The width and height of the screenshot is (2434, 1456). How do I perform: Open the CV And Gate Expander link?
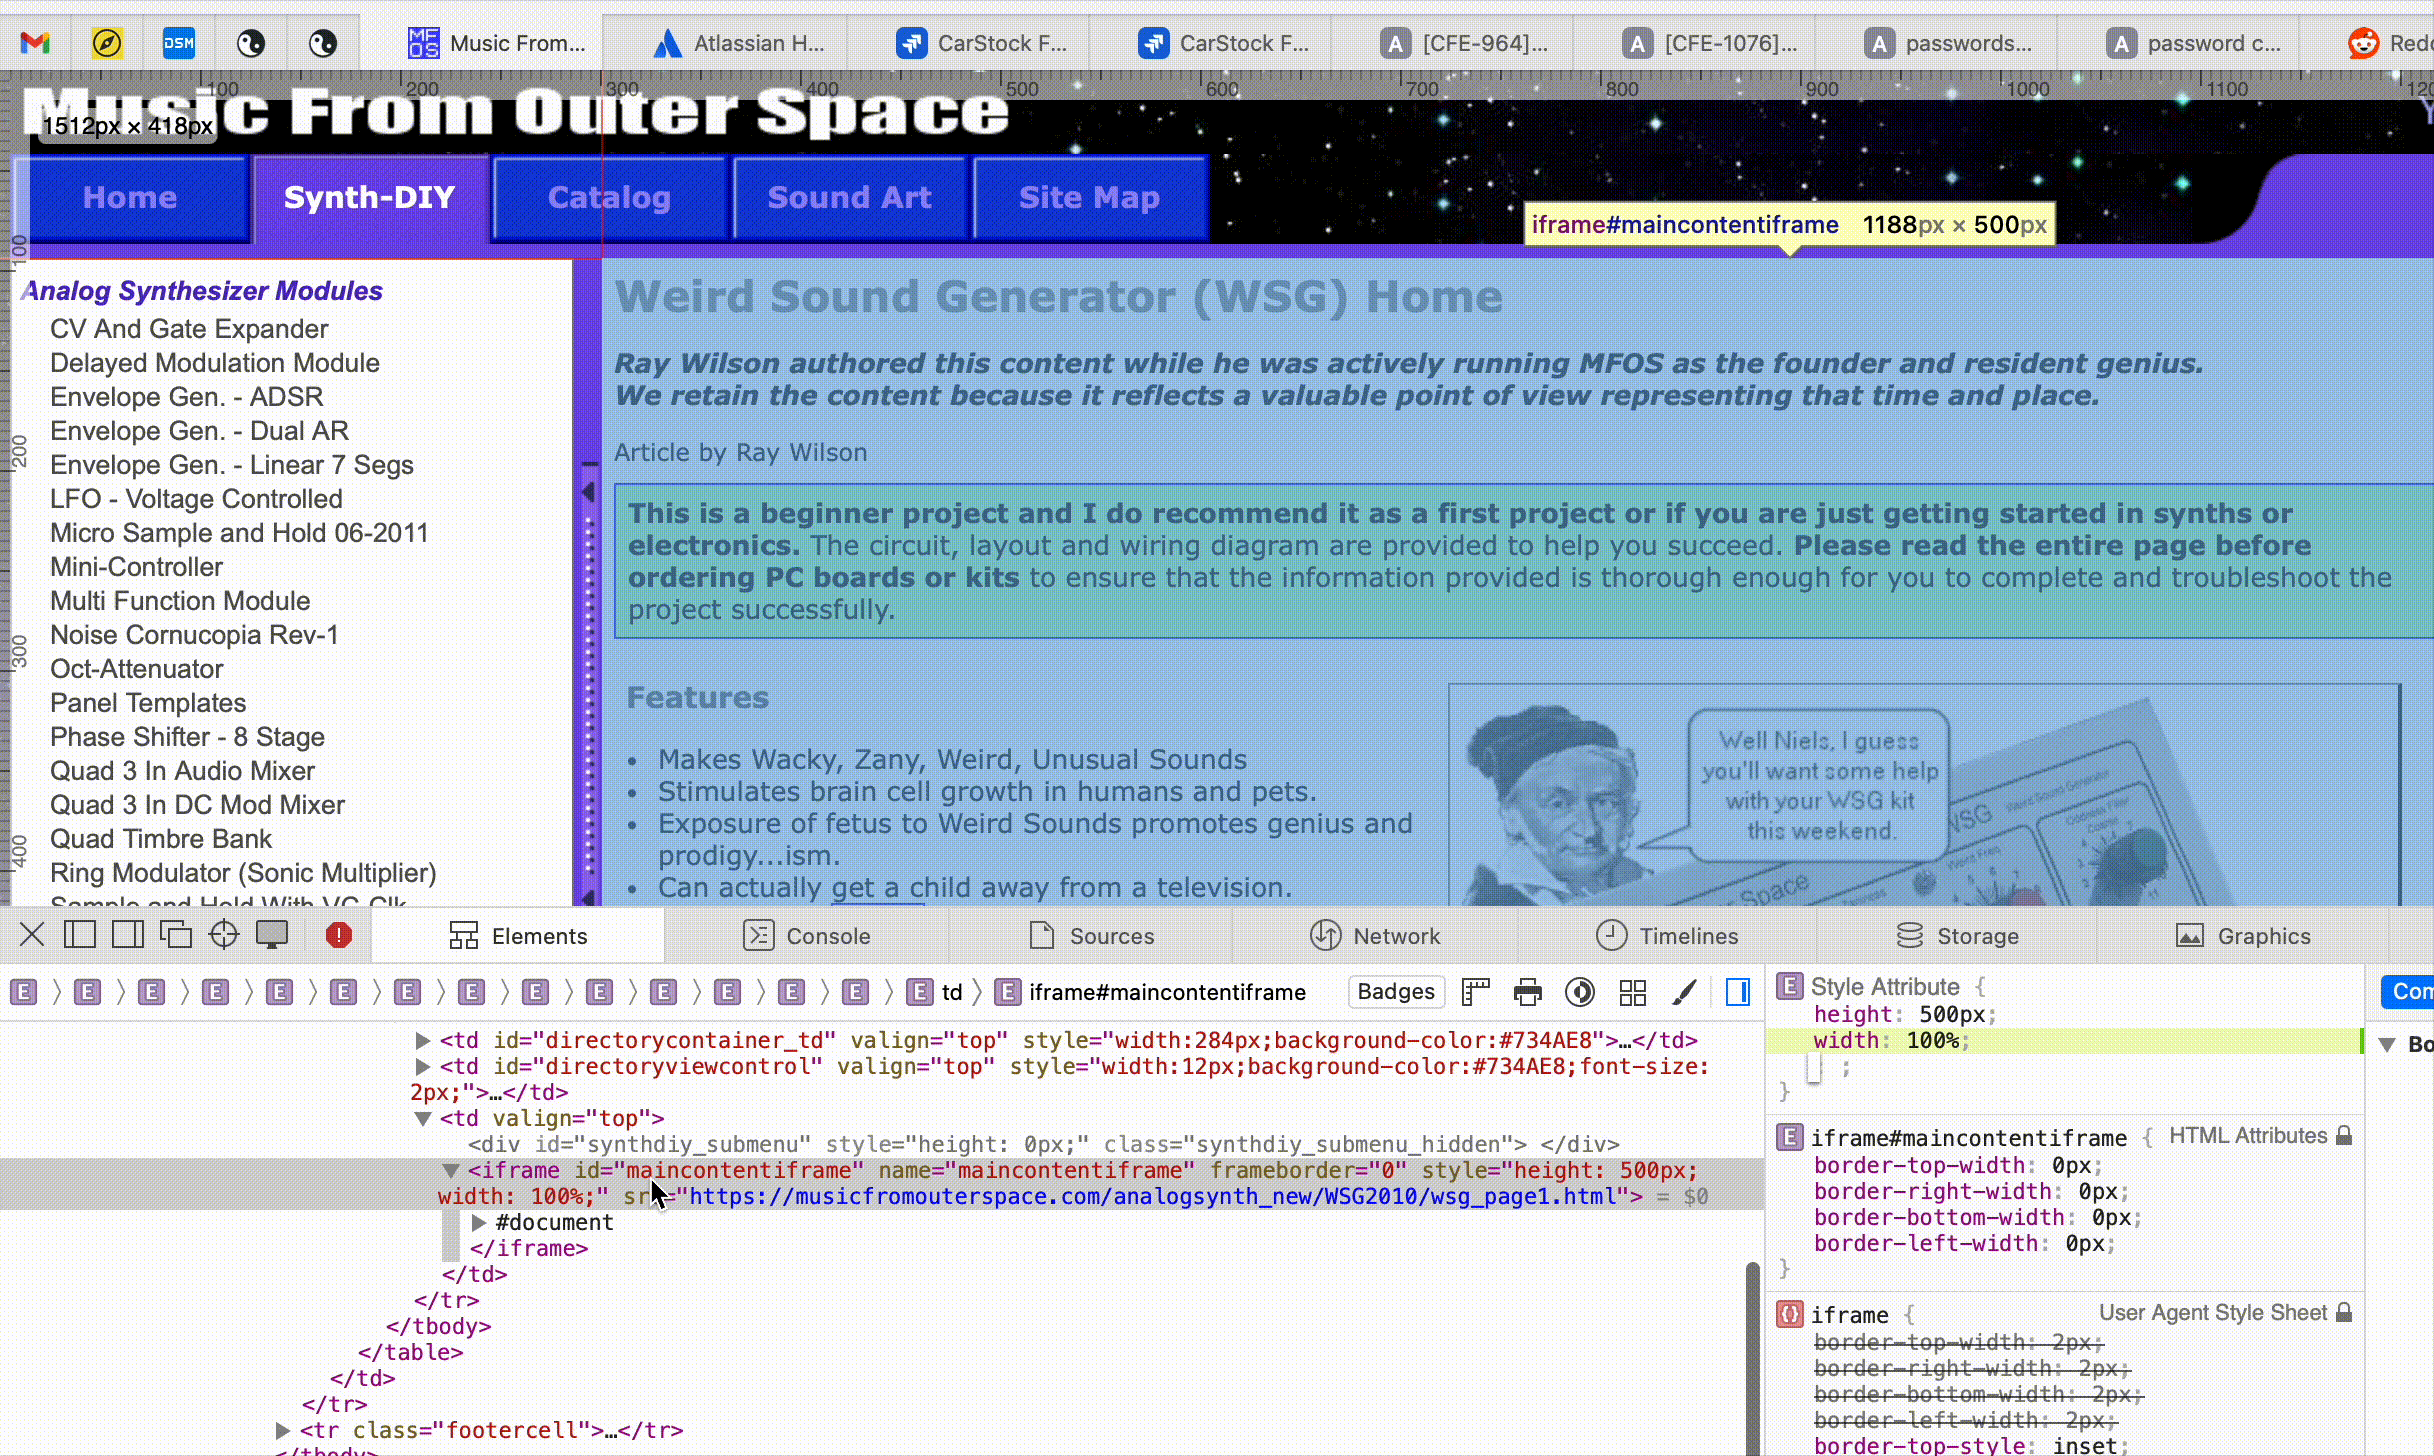tap(189, 329)
